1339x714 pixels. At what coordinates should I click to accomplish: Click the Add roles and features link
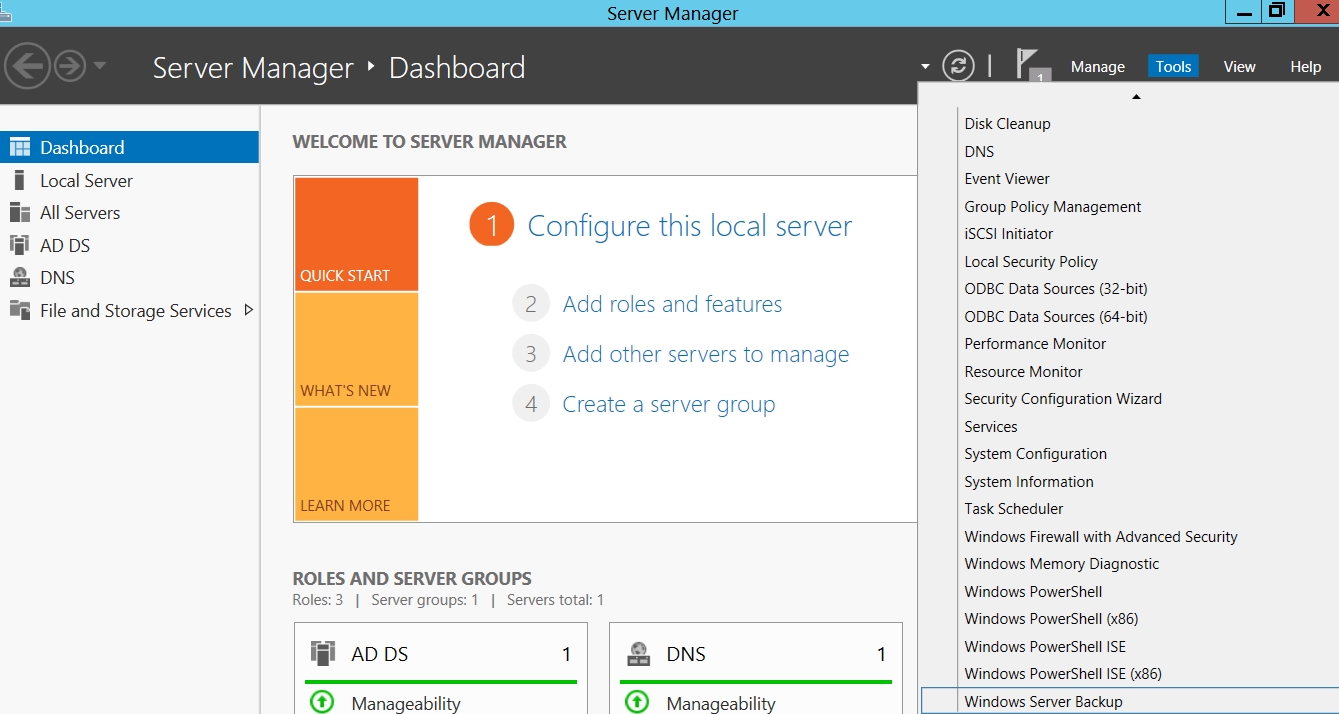(x=672, y=304)
